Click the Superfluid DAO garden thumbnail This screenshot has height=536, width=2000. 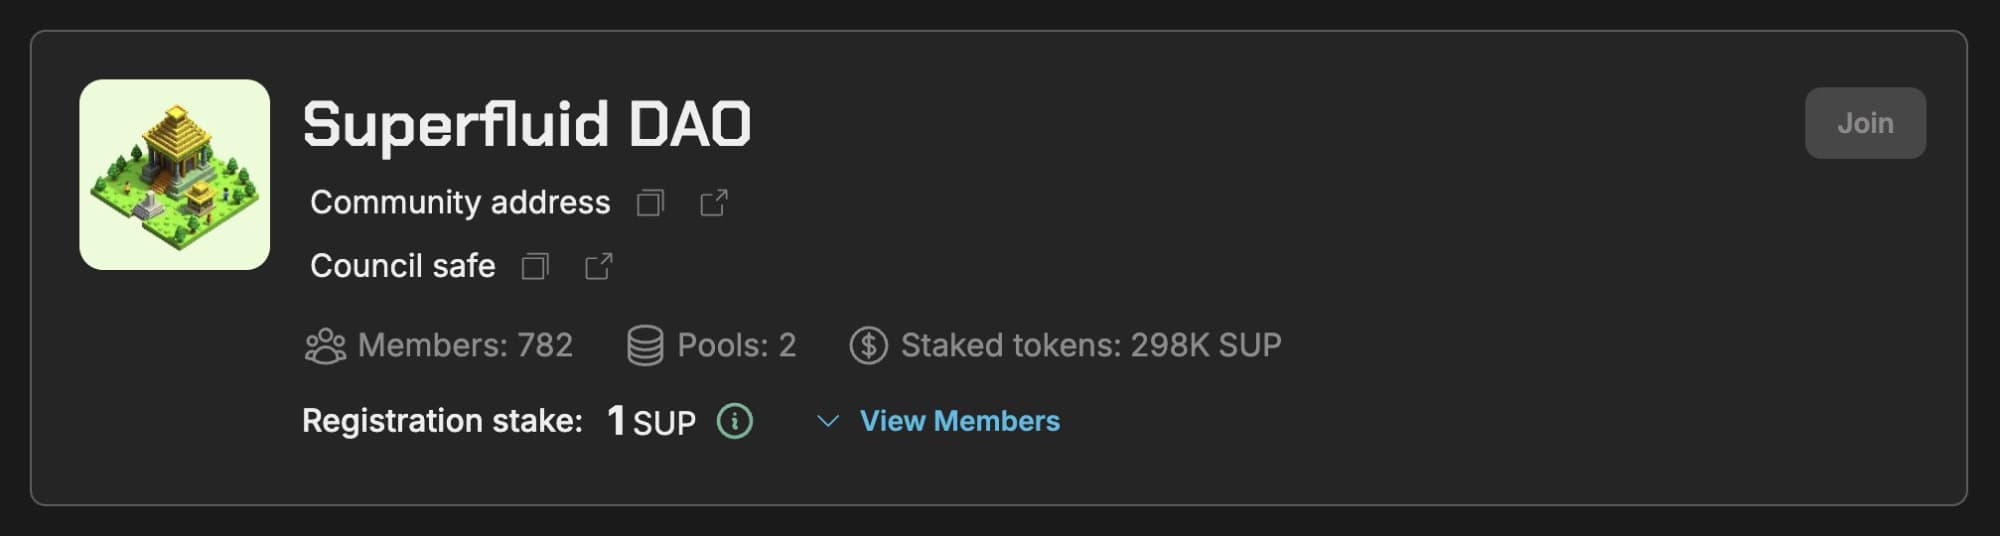click(175, 175)
